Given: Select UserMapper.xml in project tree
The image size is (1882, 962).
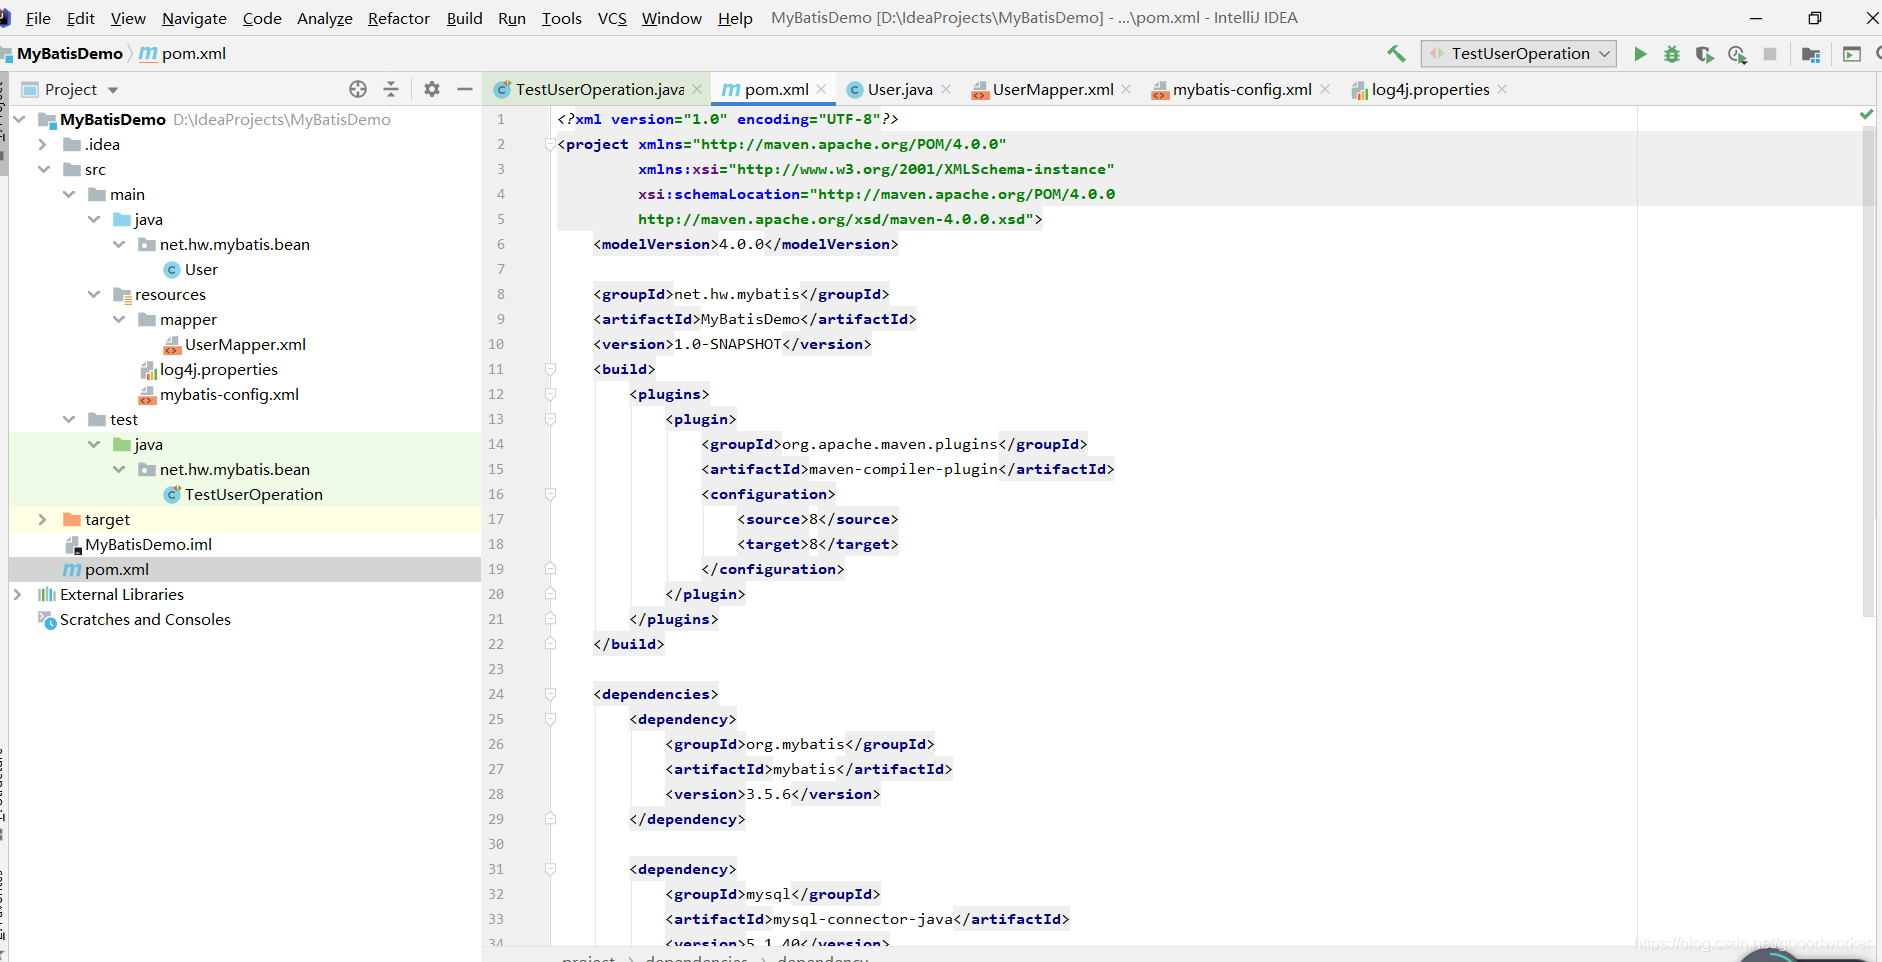Looking at the screenshot, I should pos(245,344).
